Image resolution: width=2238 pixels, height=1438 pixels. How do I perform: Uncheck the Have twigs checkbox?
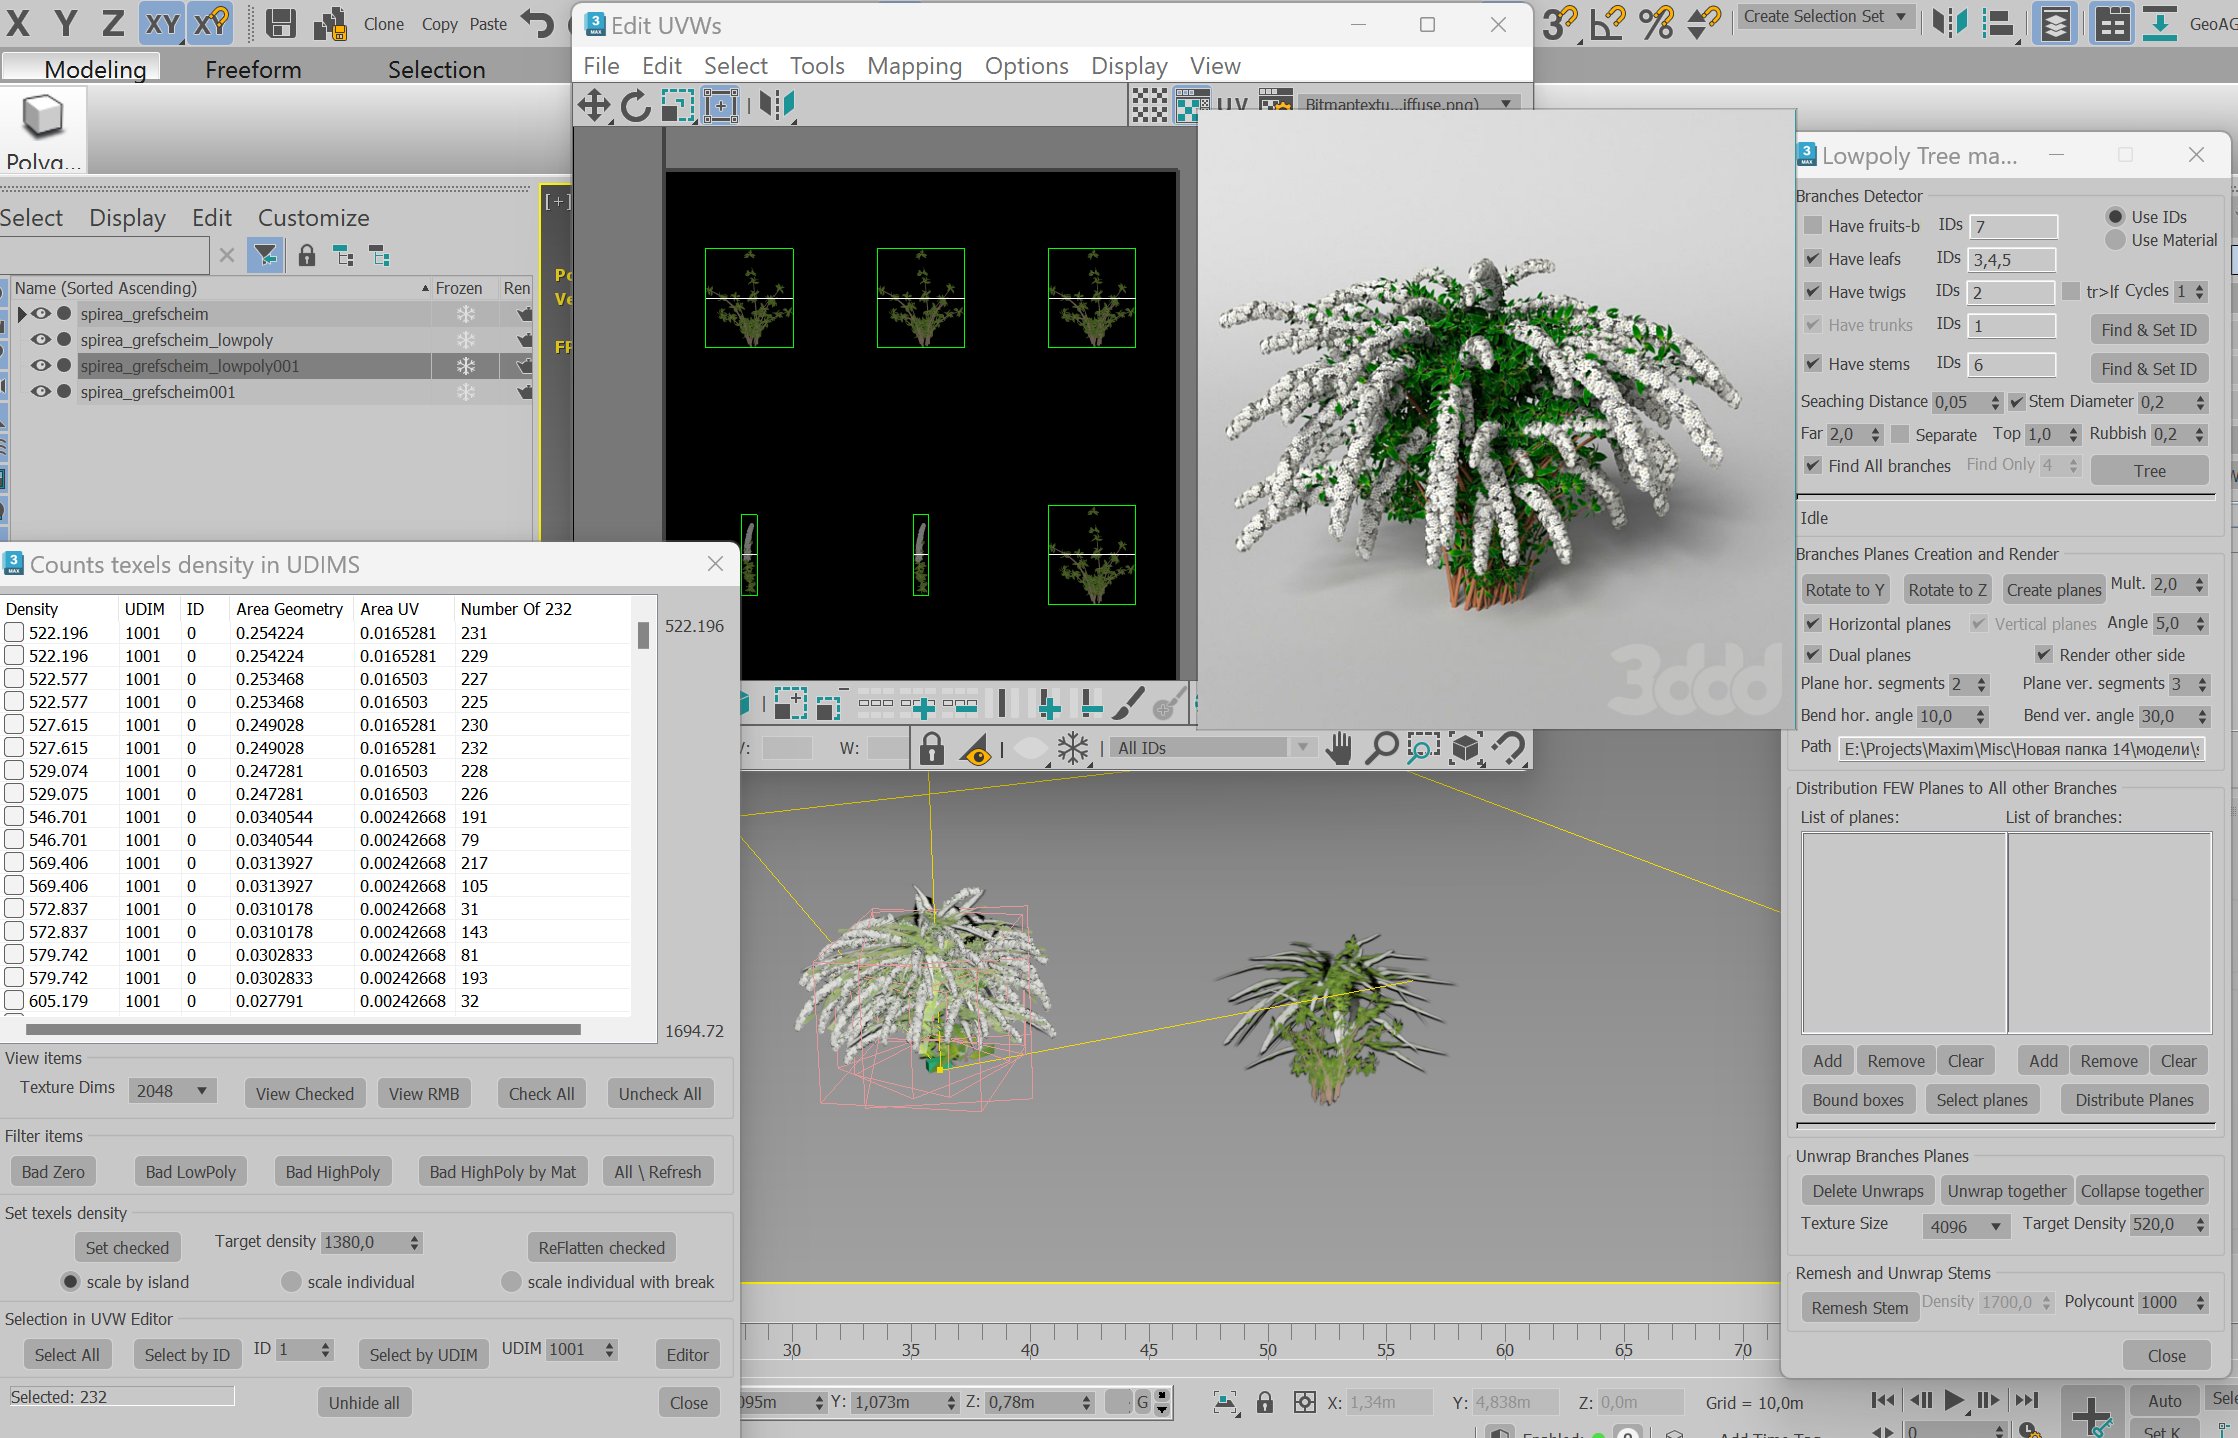pos(1813,292)
